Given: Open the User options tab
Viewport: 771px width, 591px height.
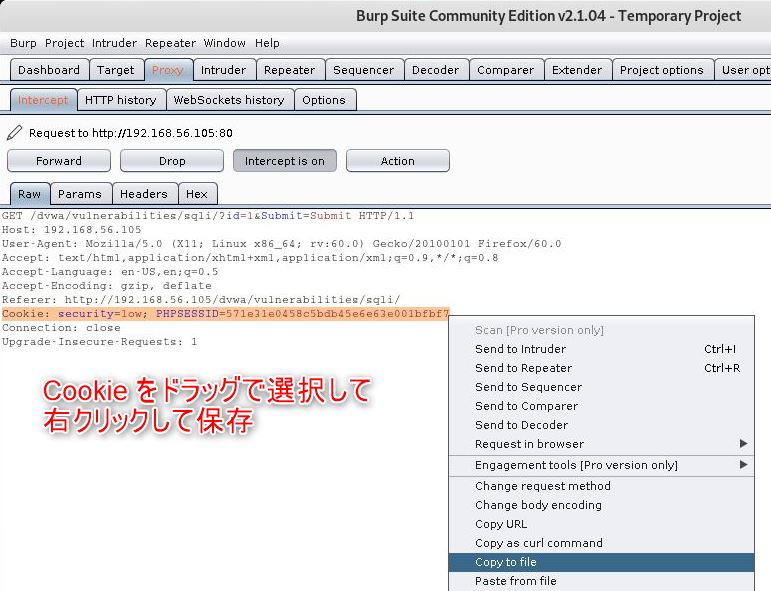Looking at the screenshot, I should 744,70.
